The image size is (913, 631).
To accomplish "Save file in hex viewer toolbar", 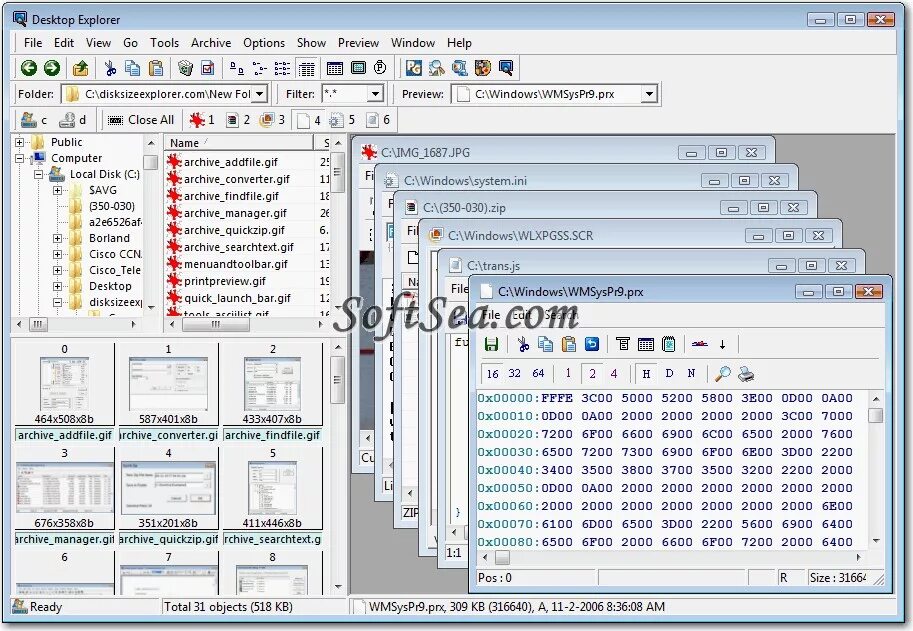I will coord(491,344).
